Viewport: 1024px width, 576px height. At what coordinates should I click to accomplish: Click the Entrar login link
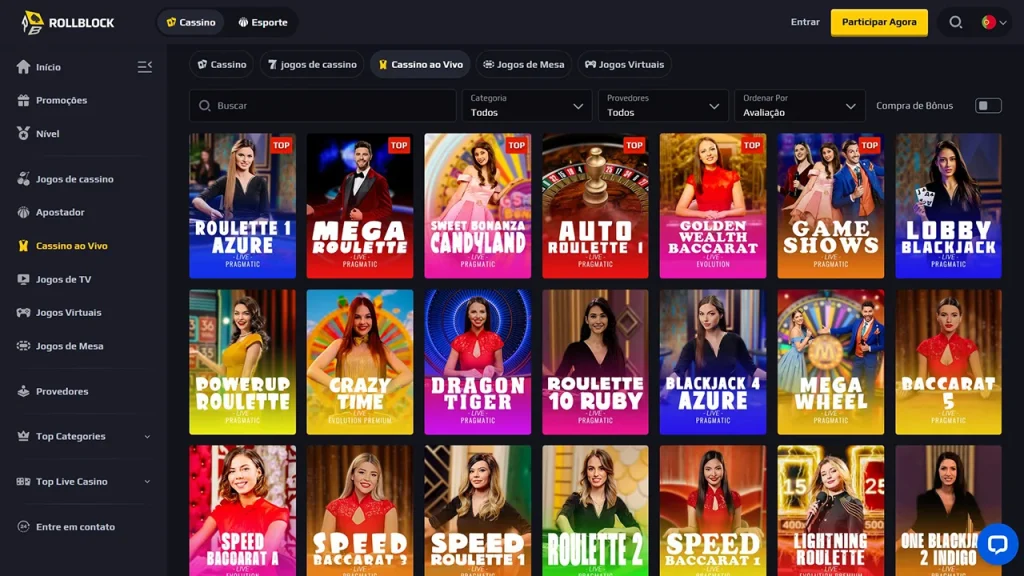pyautogui.click(x=805, y=22)
